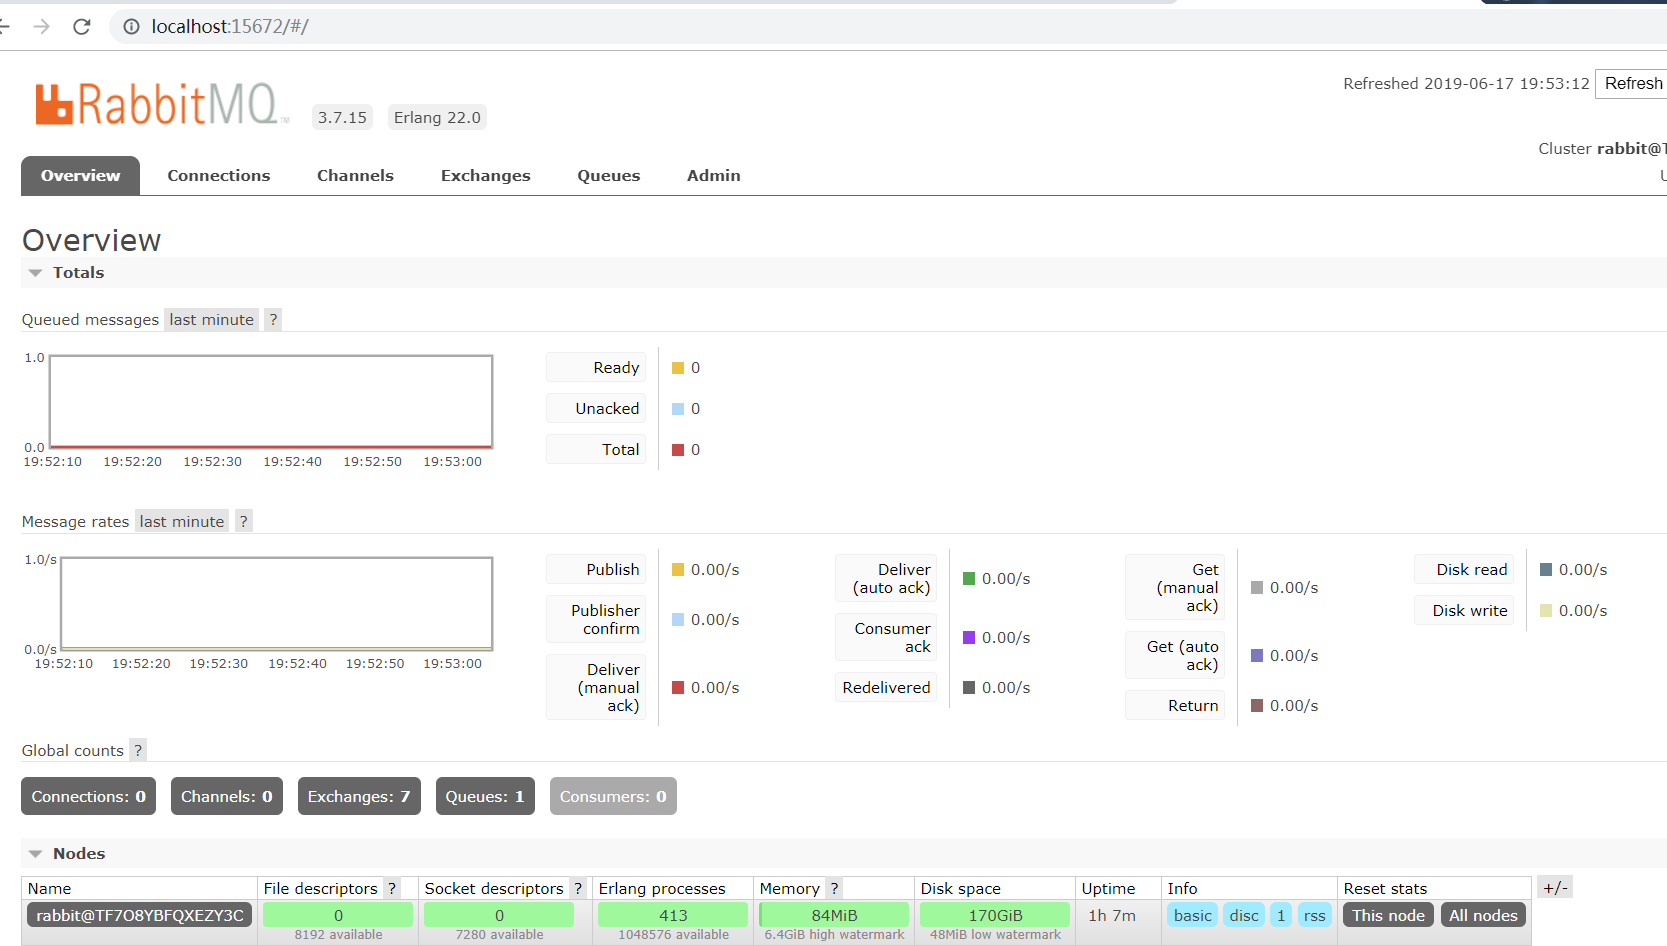Open Socket descriptors help question mark

577,889
